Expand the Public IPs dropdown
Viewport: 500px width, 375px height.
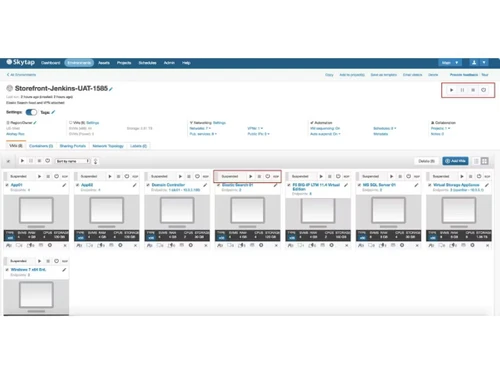[258, 134]
